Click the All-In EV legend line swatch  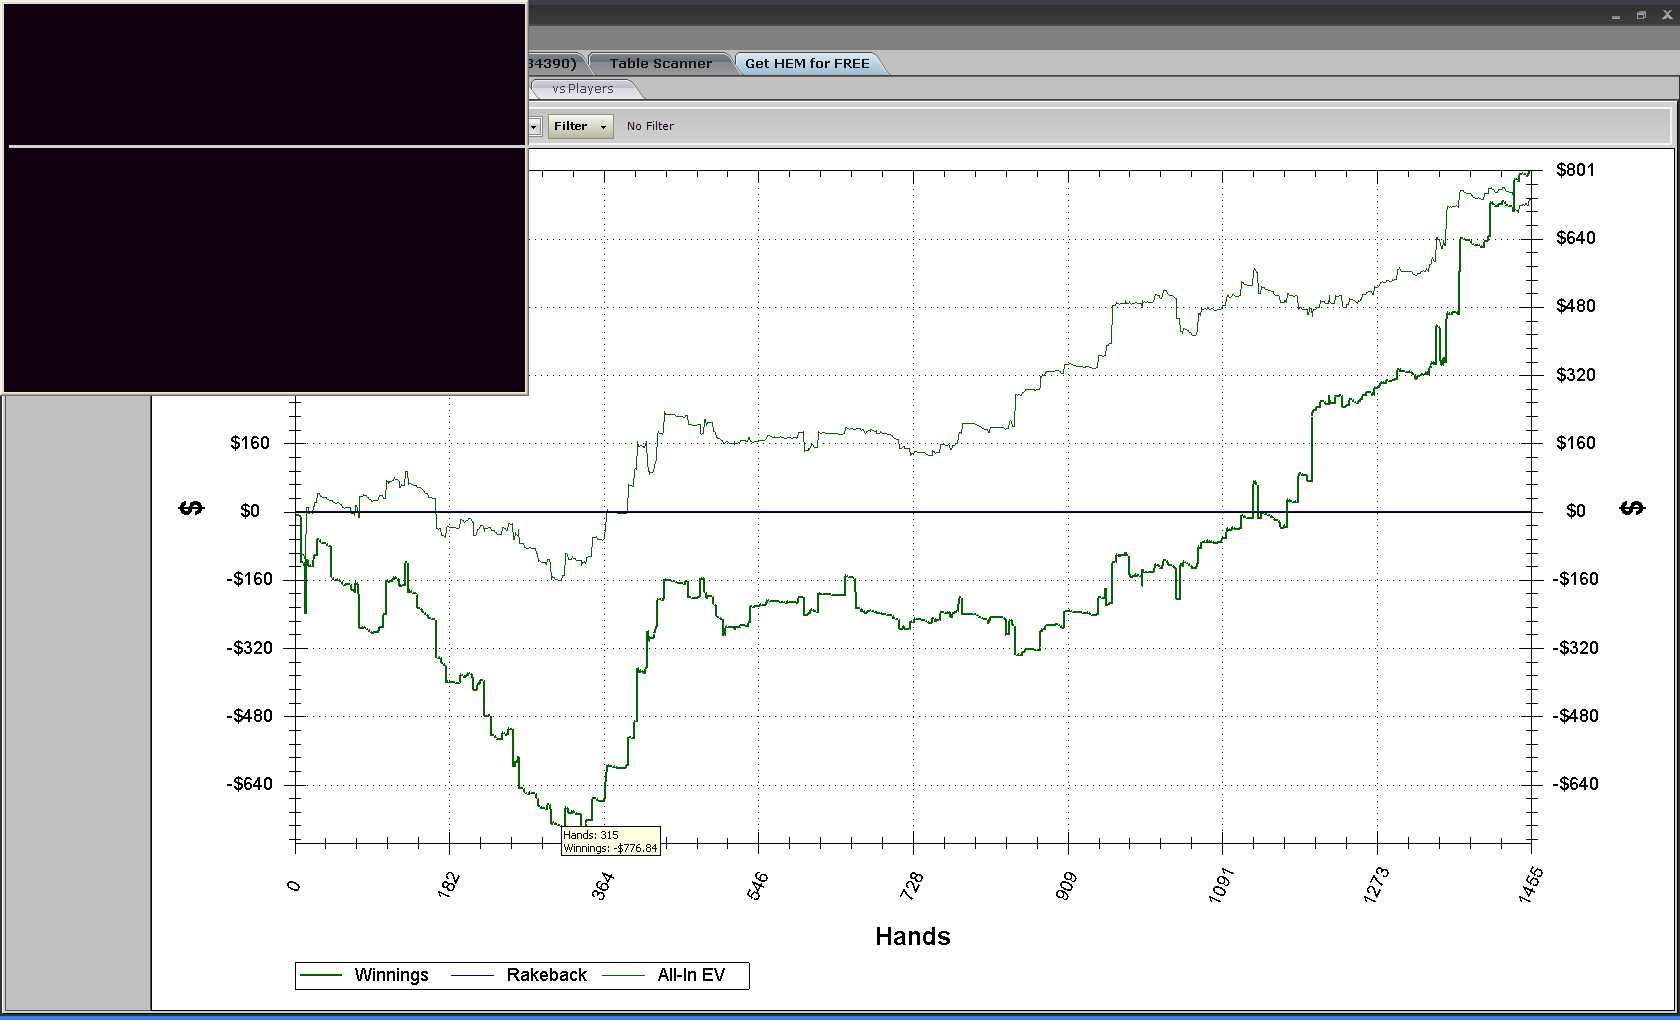click(x=623, y=975)
